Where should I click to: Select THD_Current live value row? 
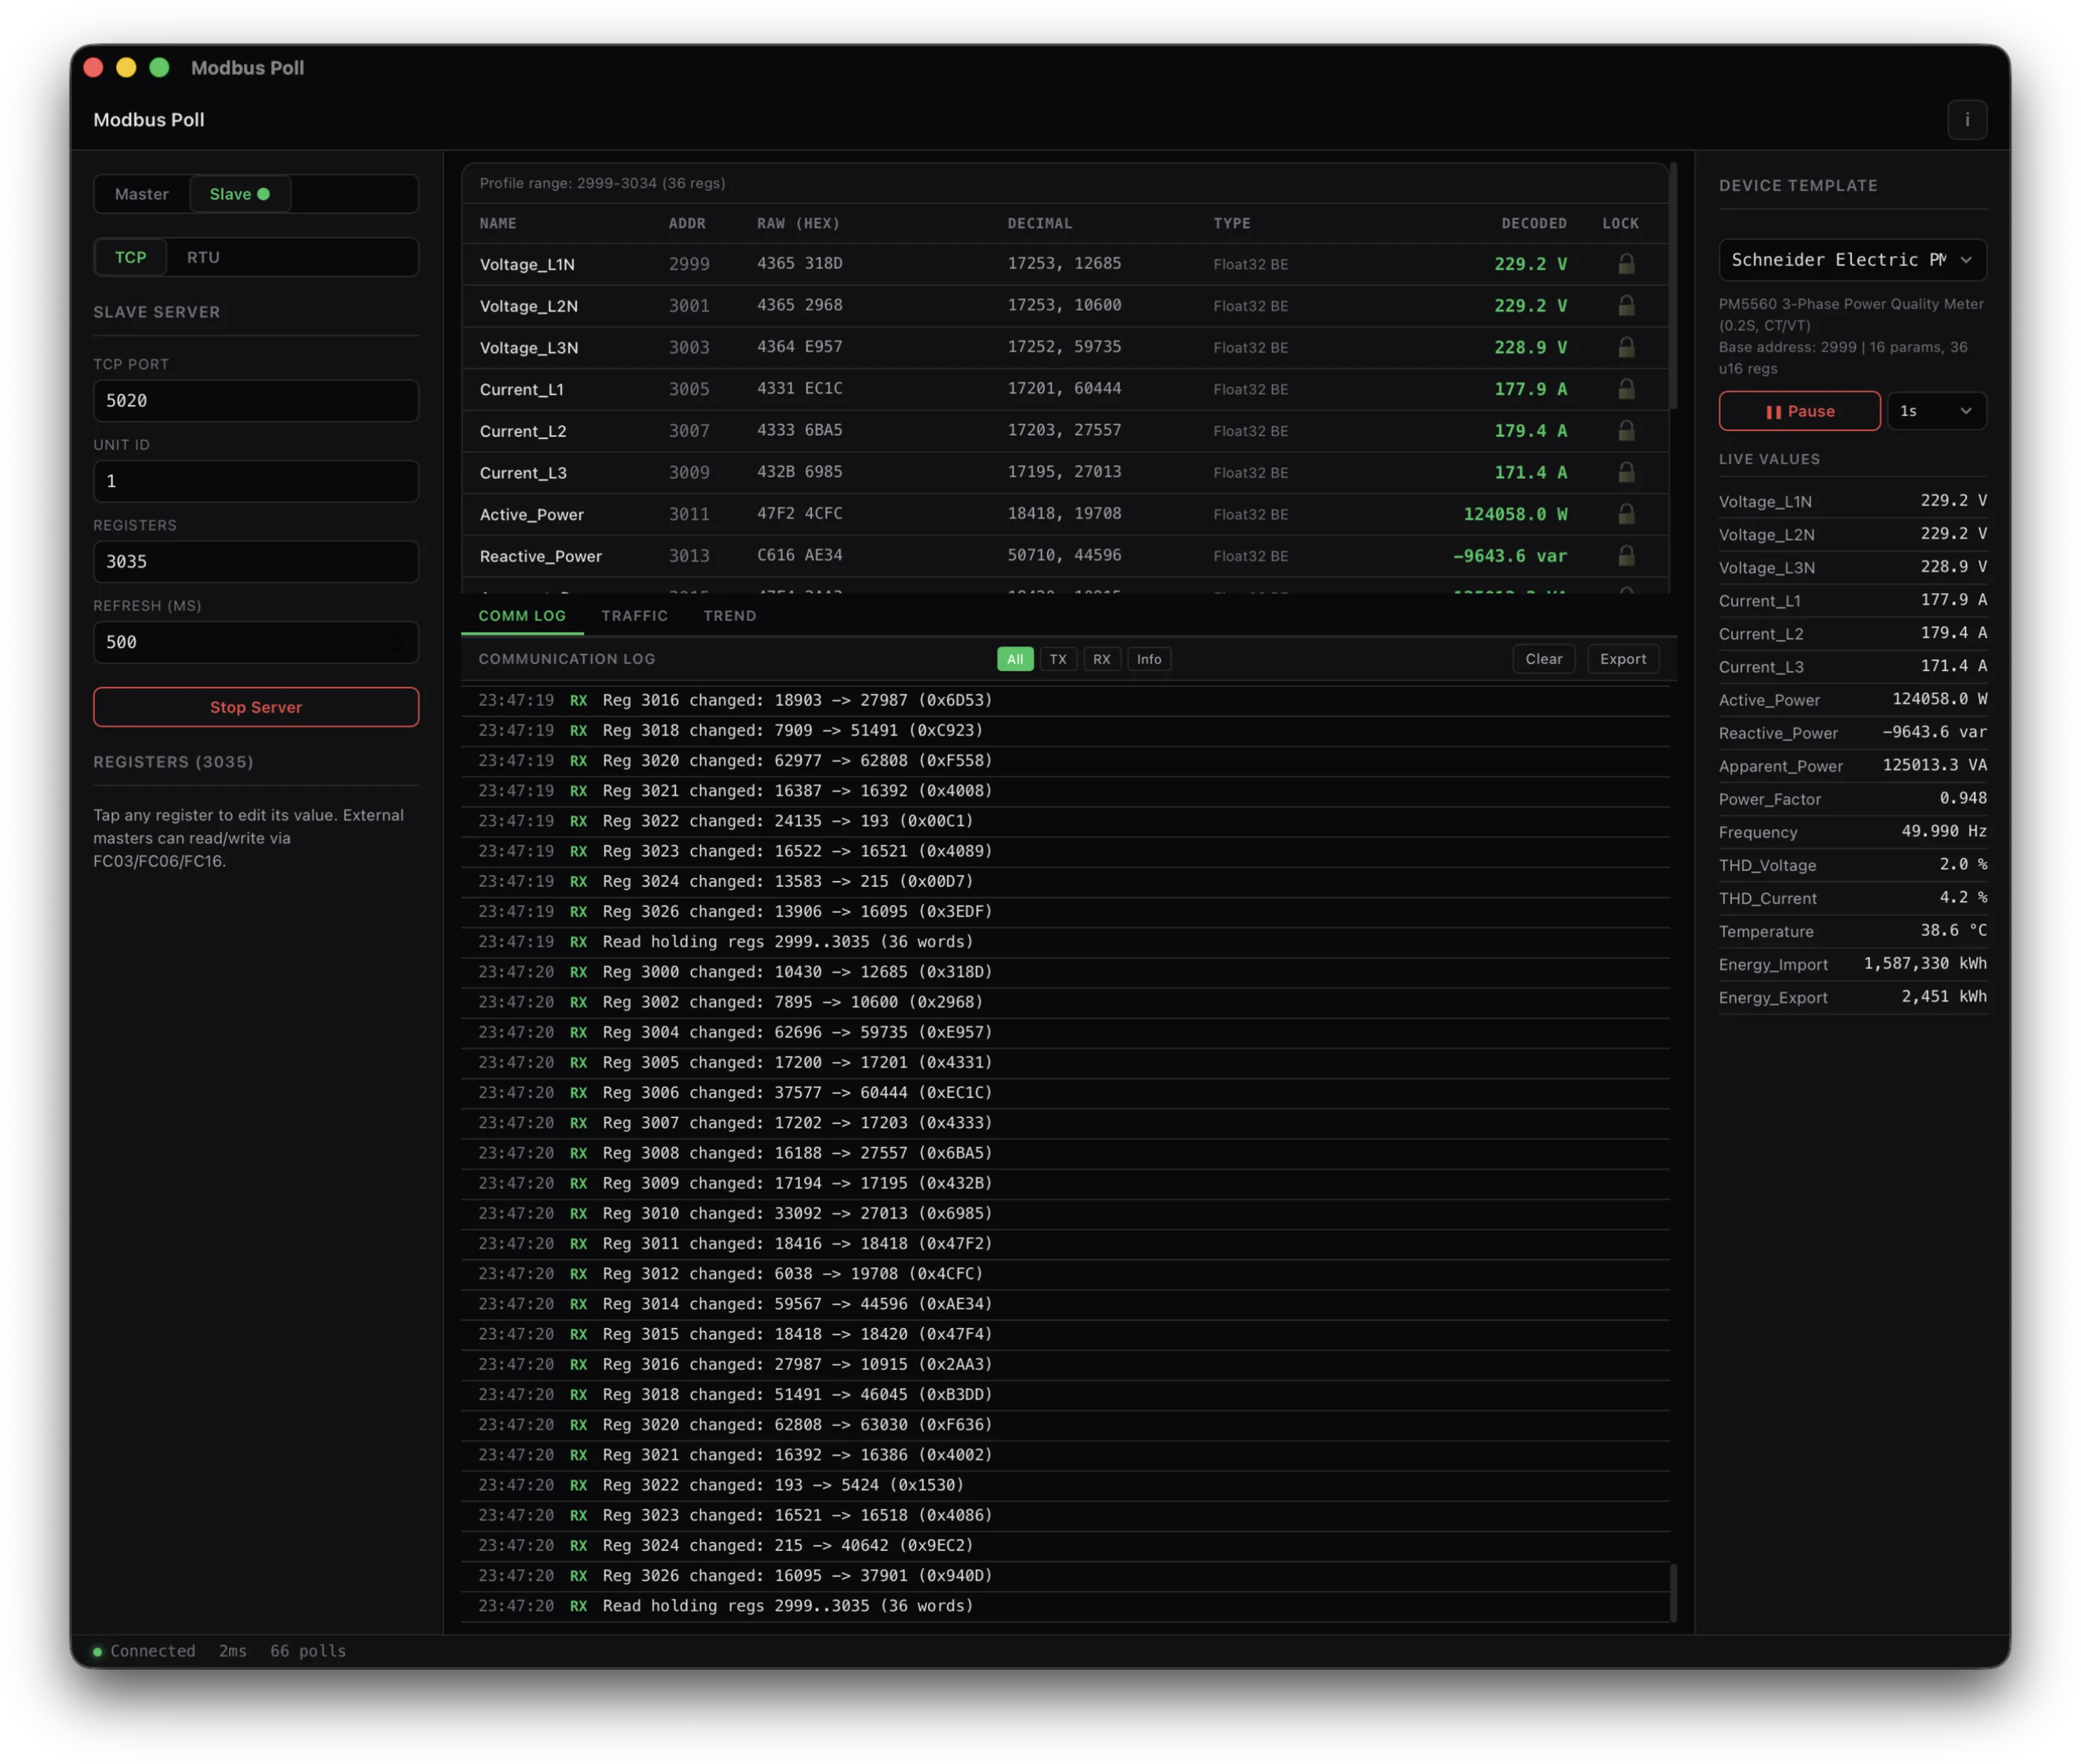1851,898
